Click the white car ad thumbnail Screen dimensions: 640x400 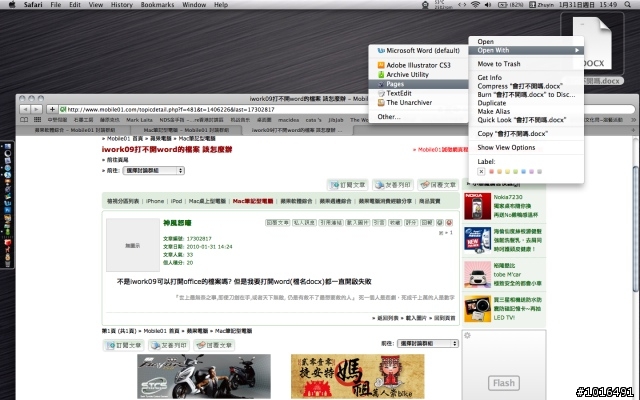[477, 275]
